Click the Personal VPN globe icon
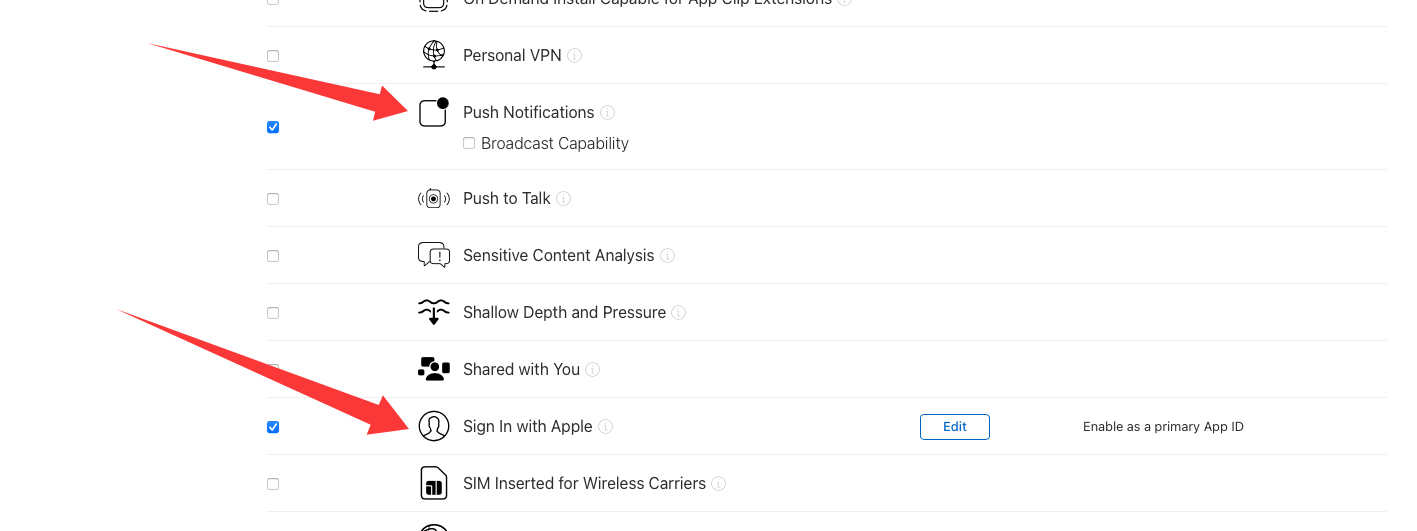This screenshot has height=531, width=1417. pos(433,55)
